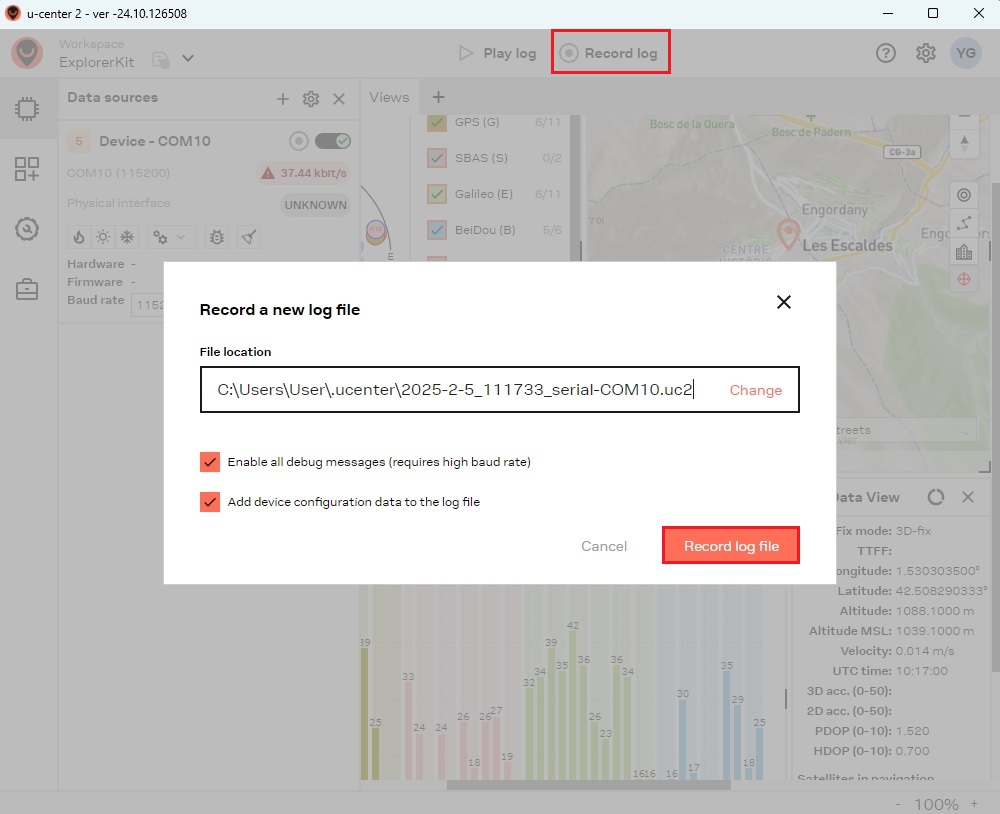Click Record log in the top bar
Viewport: 1000px width, 814px height.
(x=610, y=53)
